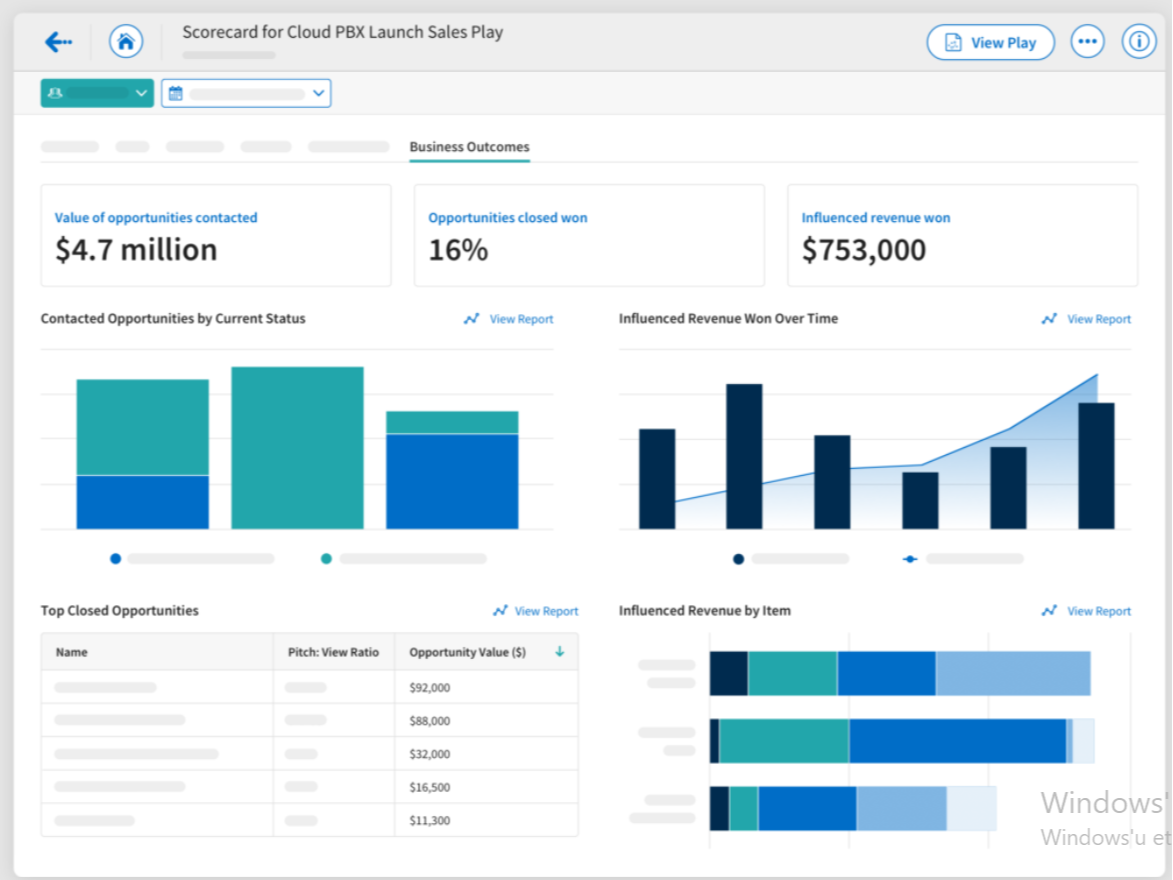Click the back arrow icon
This screenshot has width=1173, height=880.
point(59,42)
